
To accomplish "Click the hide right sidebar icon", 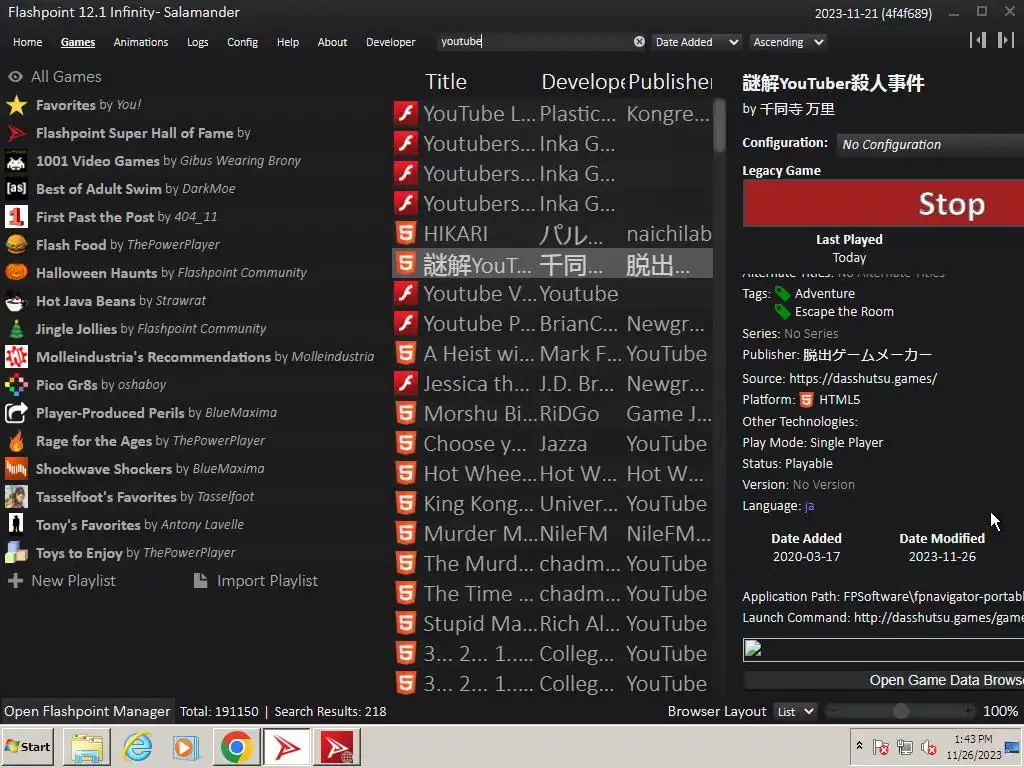I will (x=1006, y=40).
